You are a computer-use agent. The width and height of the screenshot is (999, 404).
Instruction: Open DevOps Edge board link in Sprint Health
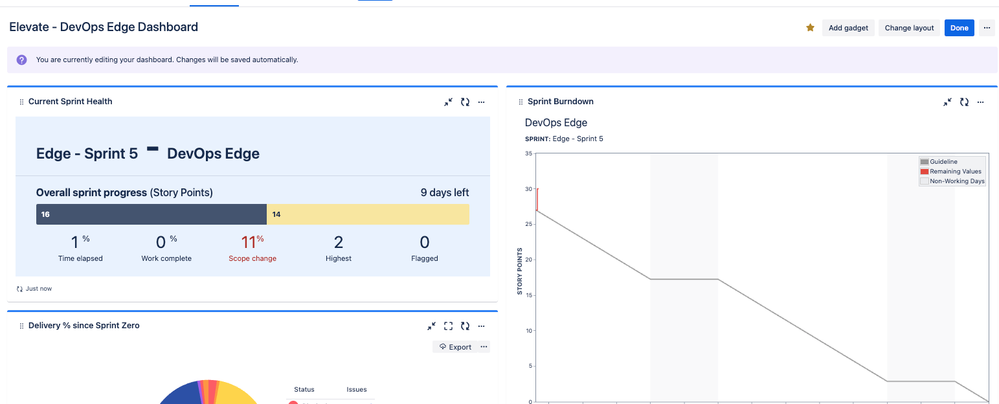pyautogui.click(x=213, y=154)
